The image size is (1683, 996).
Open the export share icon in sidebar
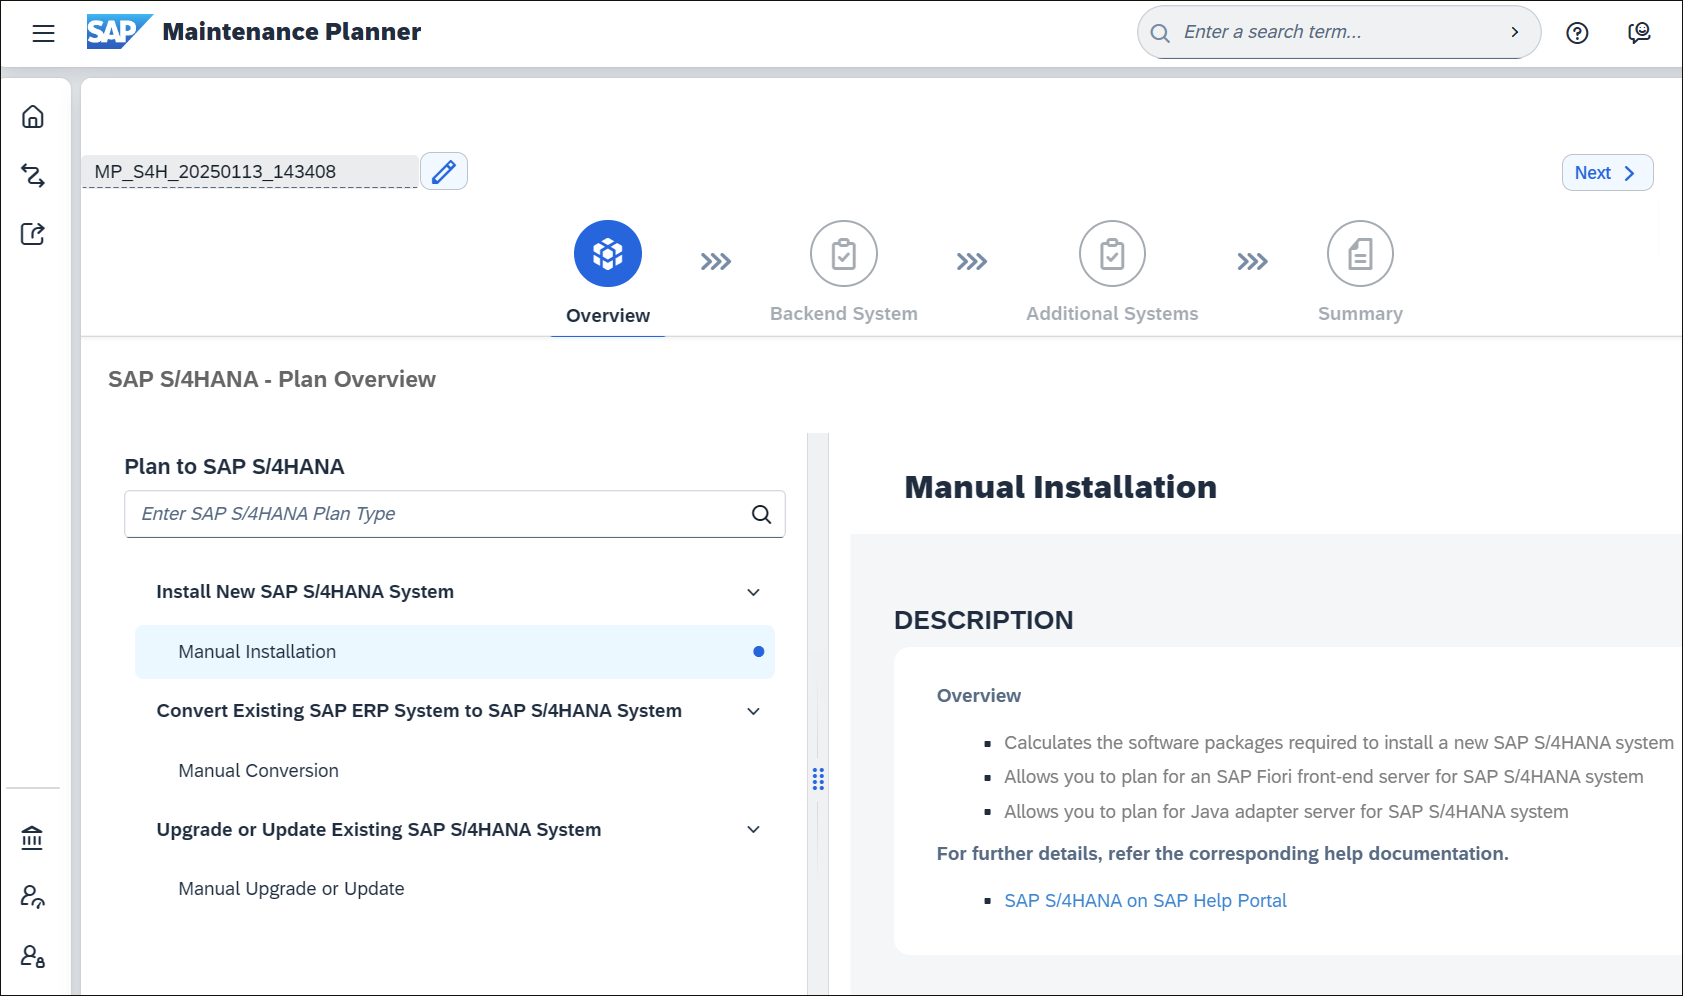coord(33,234)
